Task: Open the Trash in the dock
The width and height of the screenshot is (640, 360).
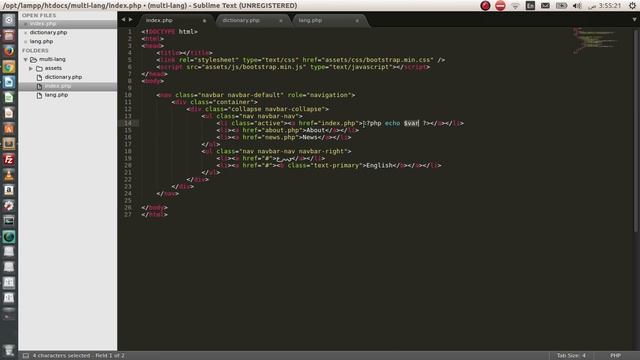Action: point(9,350)
